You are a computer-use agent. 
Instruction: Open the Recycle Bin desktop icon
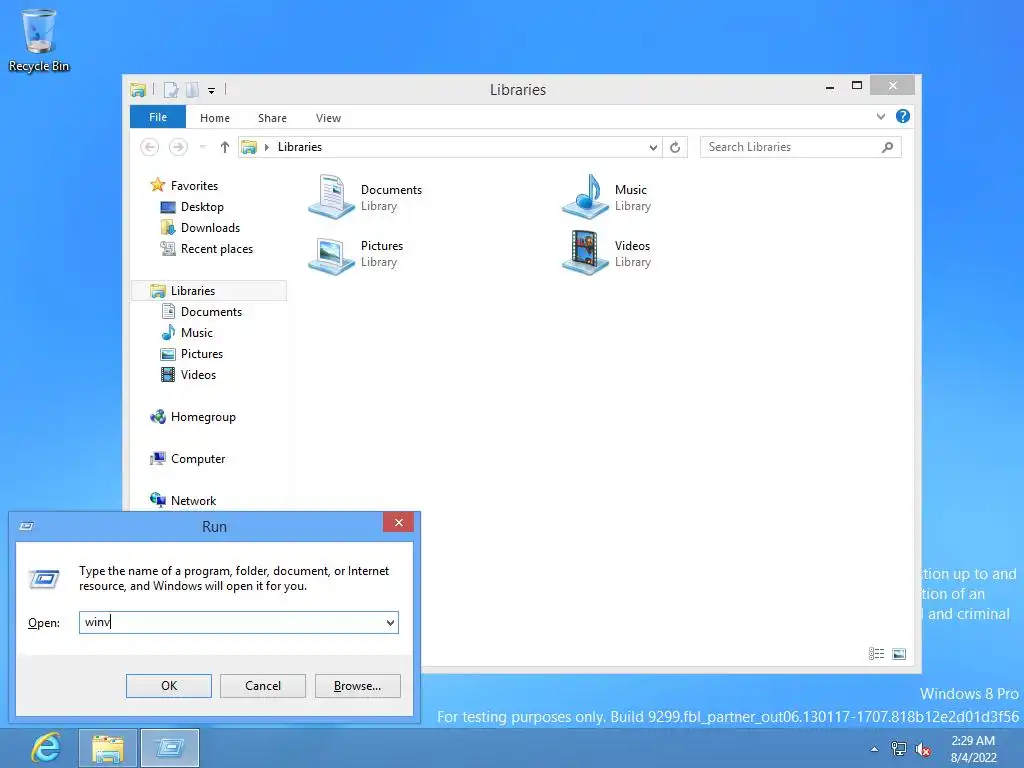(39, 40)
